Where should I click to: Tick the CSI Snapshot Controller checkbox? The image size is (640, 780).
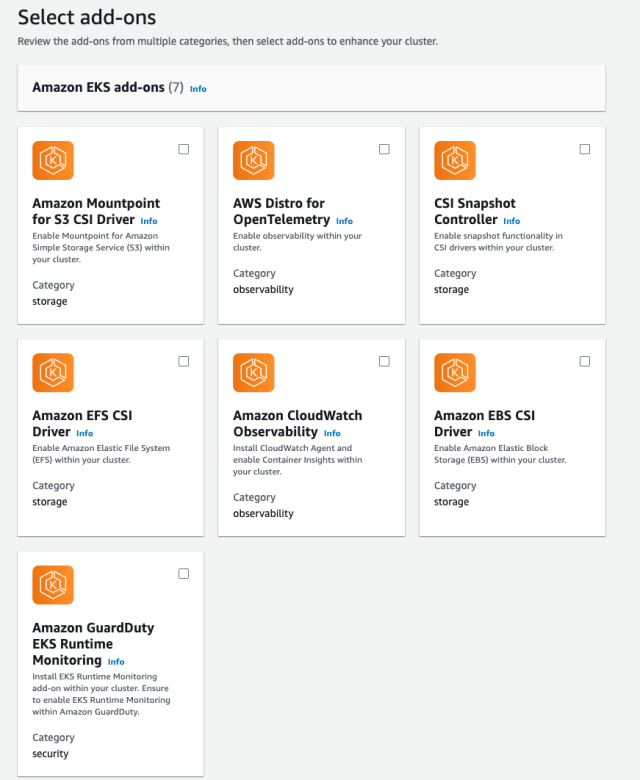pyautogui.click(x=585, y=149)
